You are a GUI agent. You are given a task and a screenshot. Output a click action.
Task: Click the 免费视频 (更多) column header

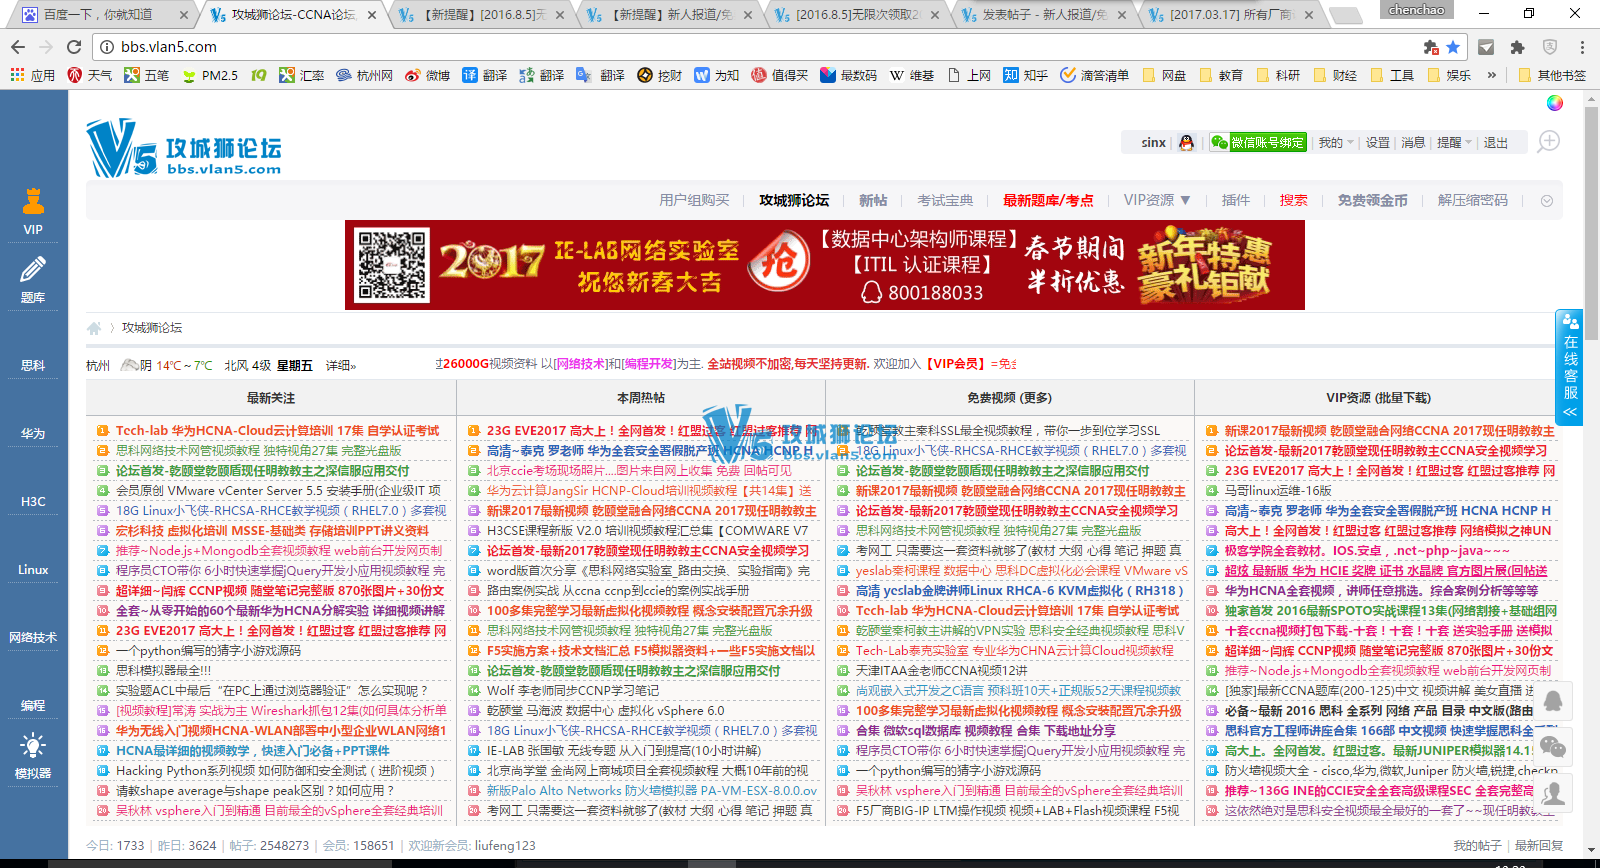coord(1009,398)
